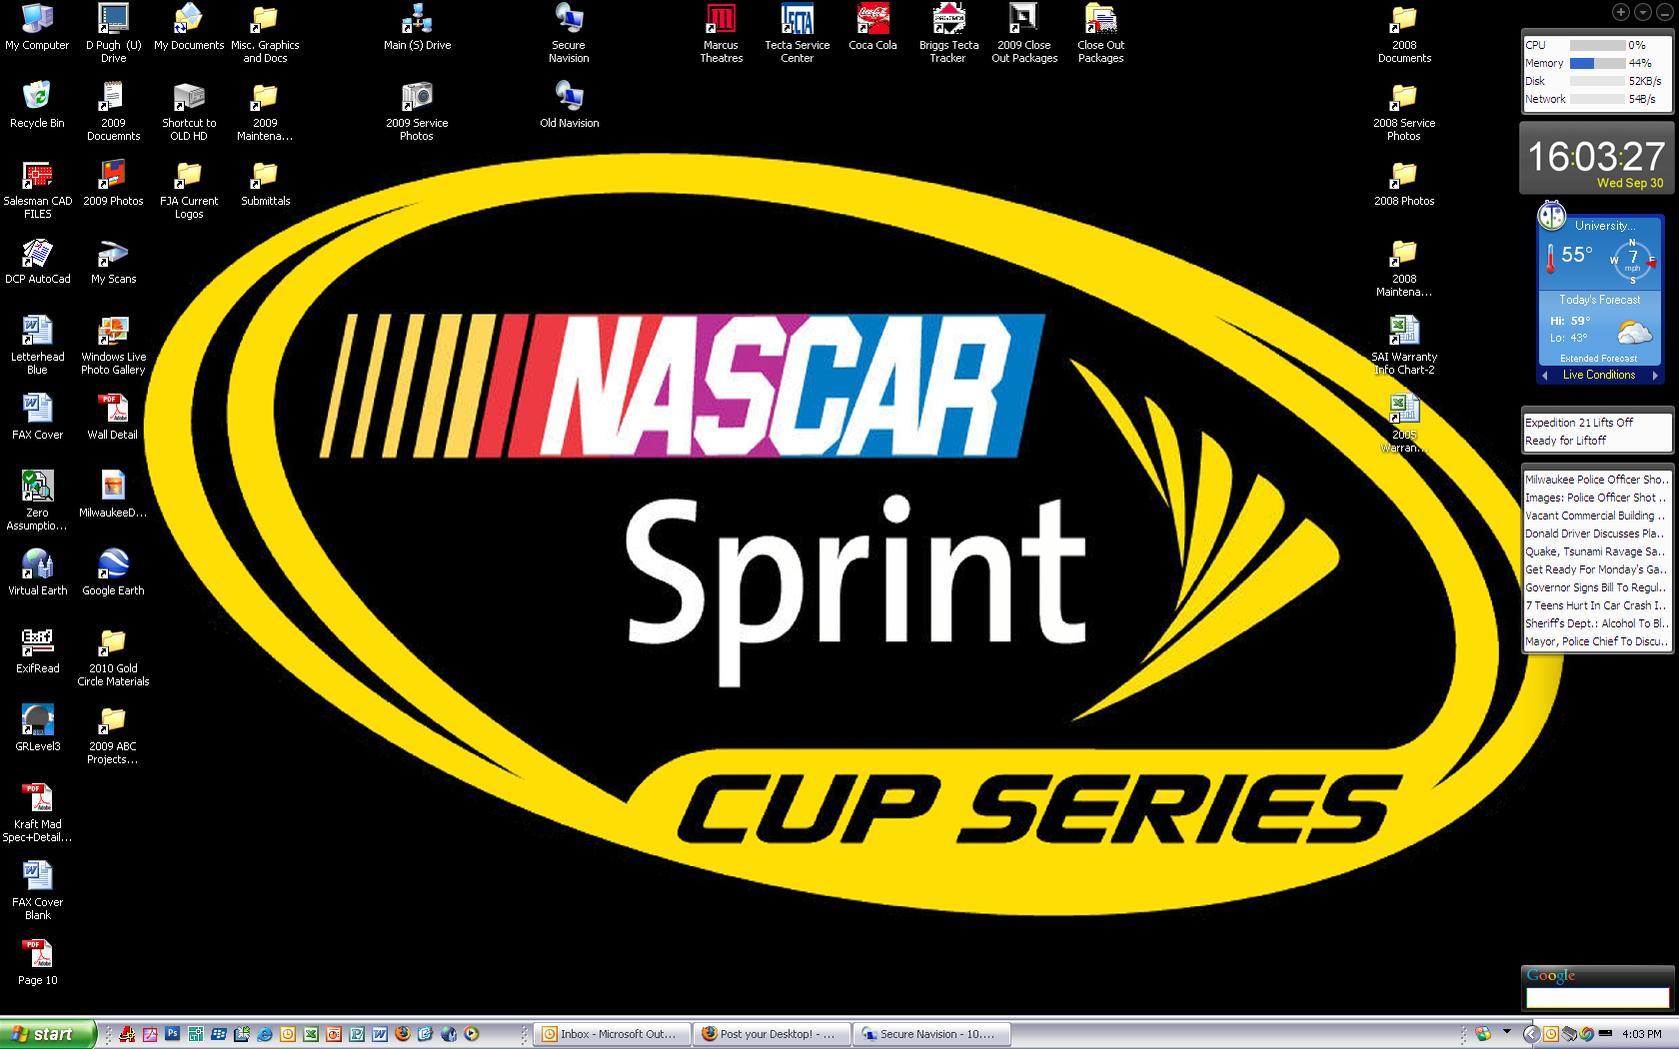
Task: Select the 2009 Service Photos camera icon
Action: (x=417, y=112)
